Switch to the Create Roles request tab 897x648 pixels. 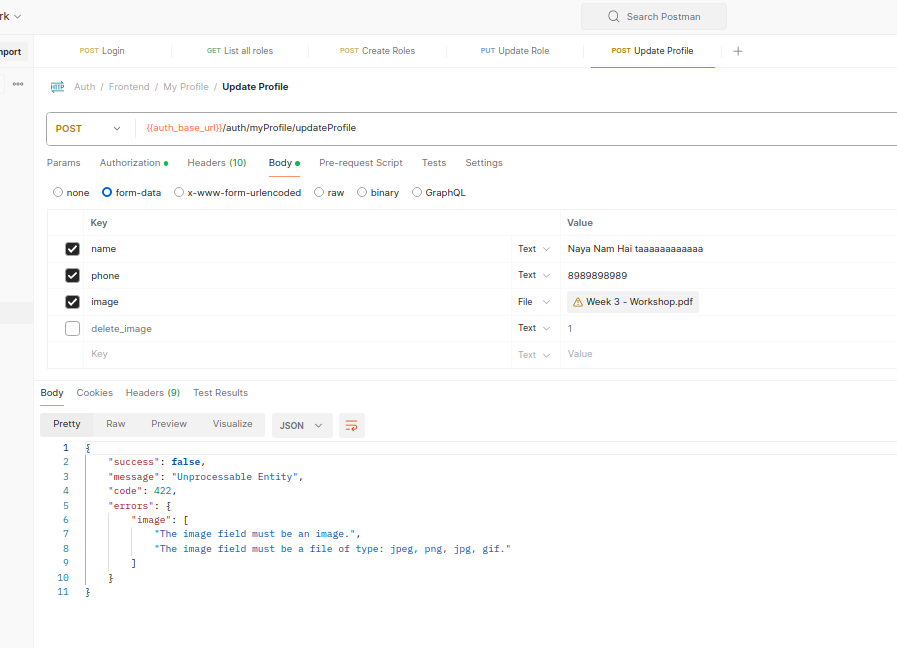coord(377,51)
